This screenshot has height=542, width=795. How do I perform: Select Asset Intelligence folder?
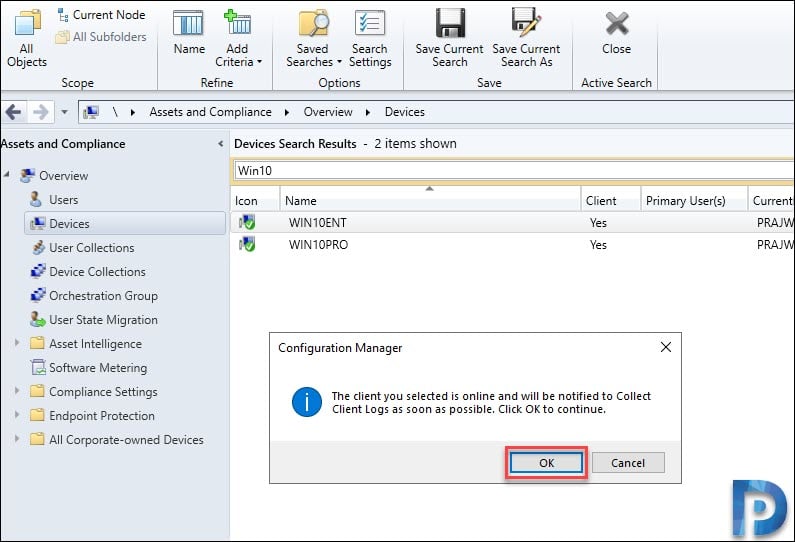coord(95,344)
